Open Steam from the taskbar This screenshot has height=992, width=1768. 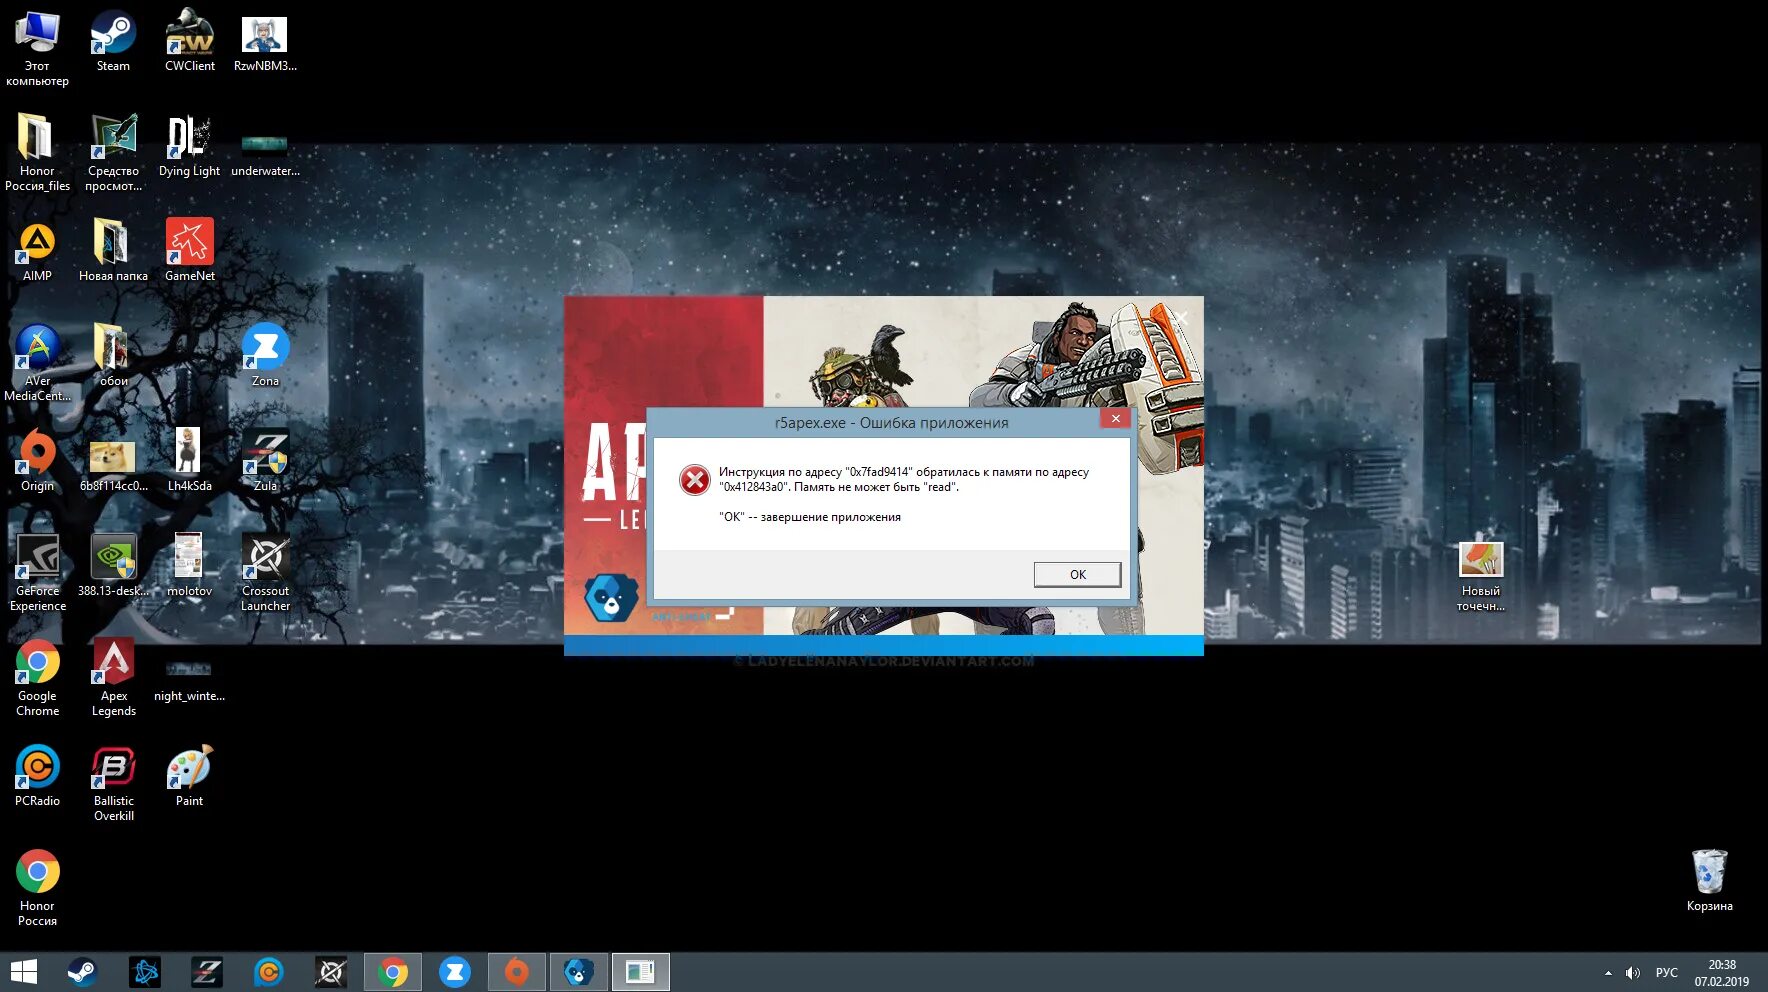click(83, 971)
